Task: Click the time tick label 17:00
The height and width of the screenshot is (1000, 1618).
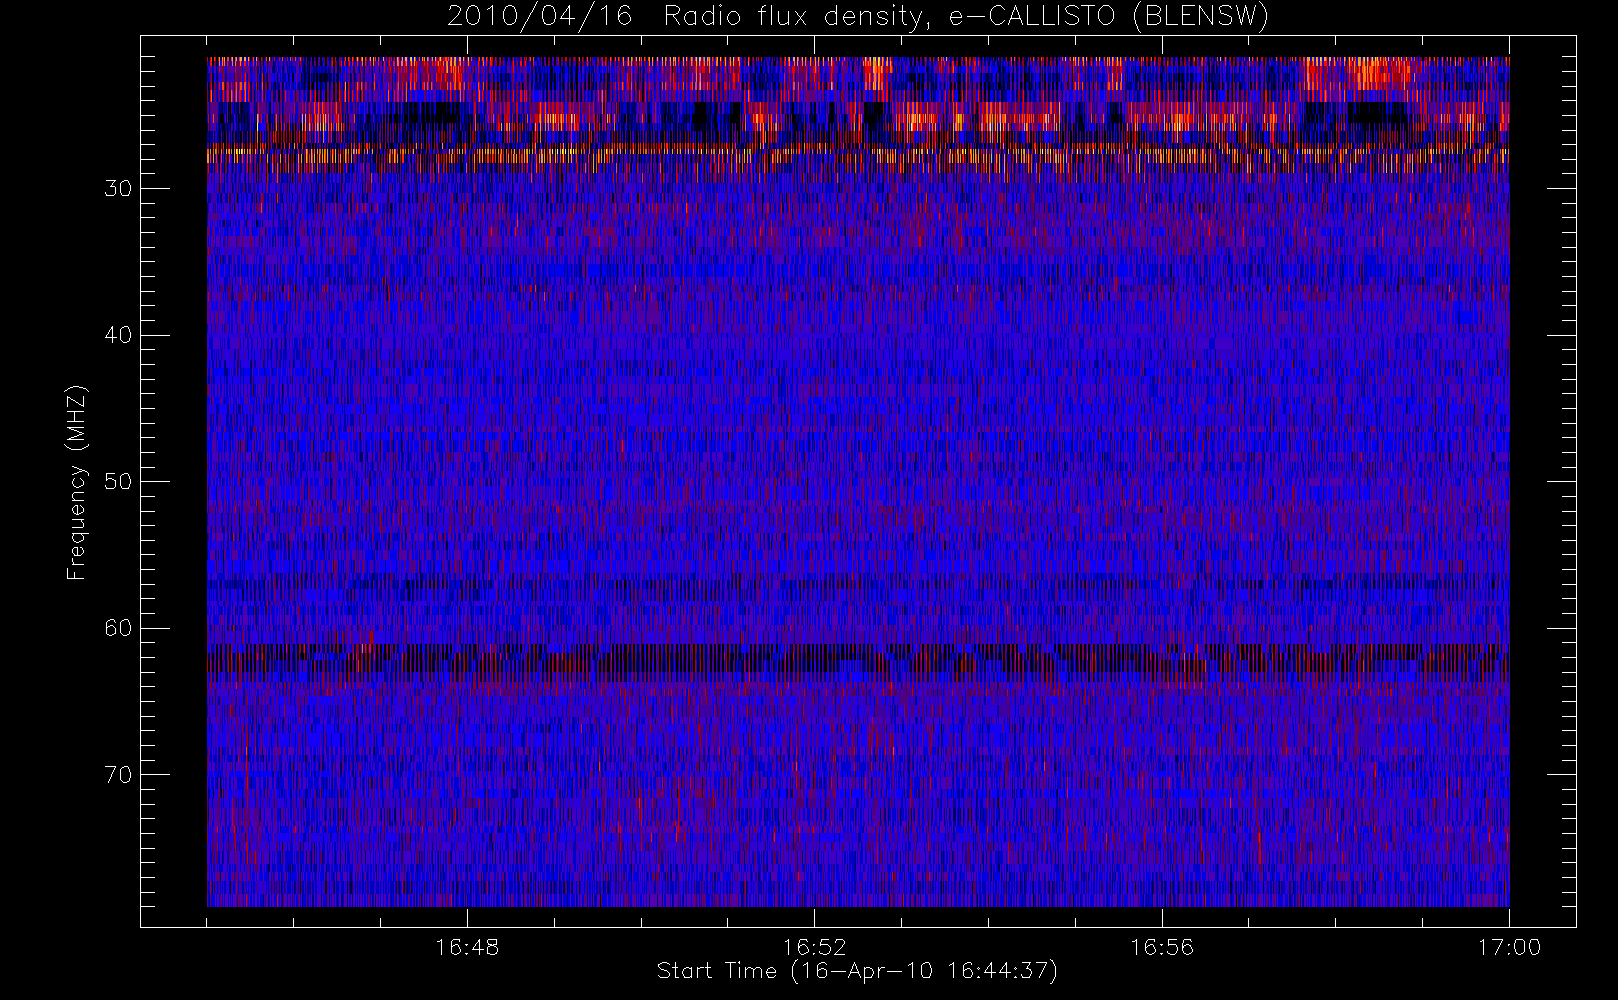Action: click(1509, 947)
